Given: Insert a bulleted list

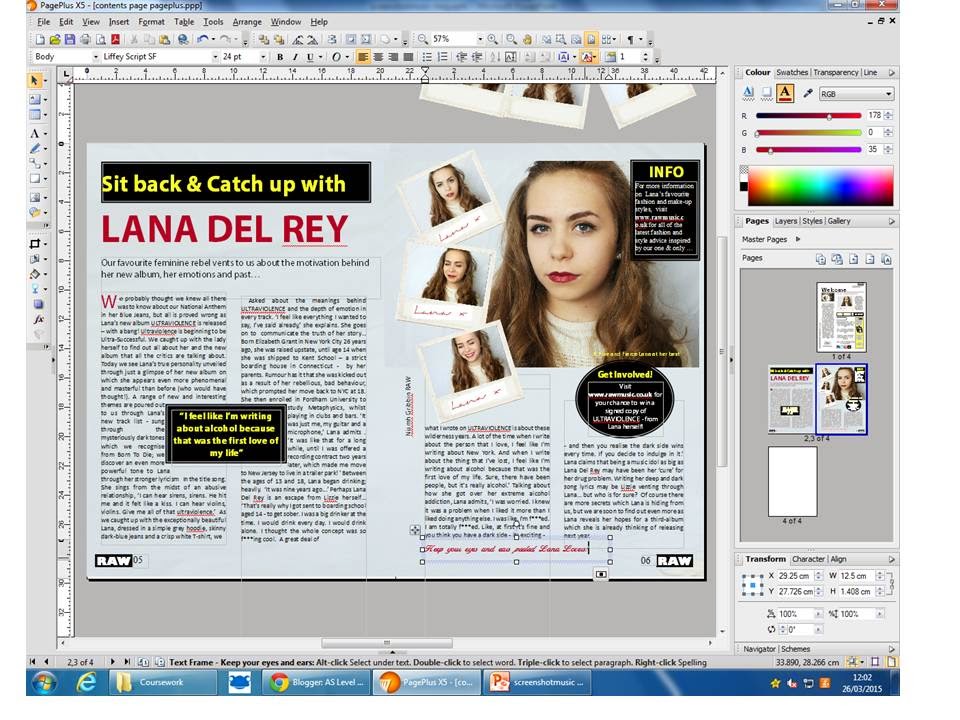Looking at the screenshot, I should click(427, 57).
